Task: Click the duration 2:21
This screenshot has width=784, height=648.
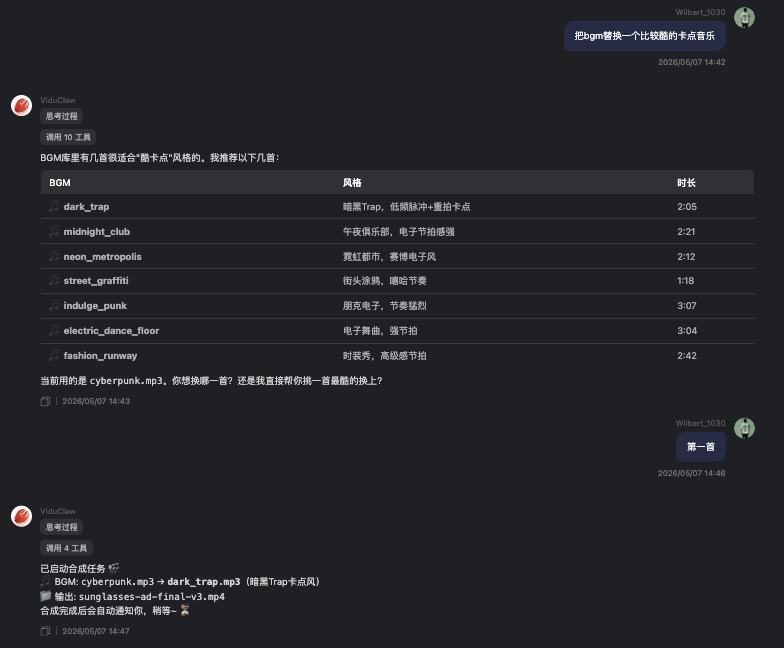Action: pyautogui.click(x=686, y=232)
